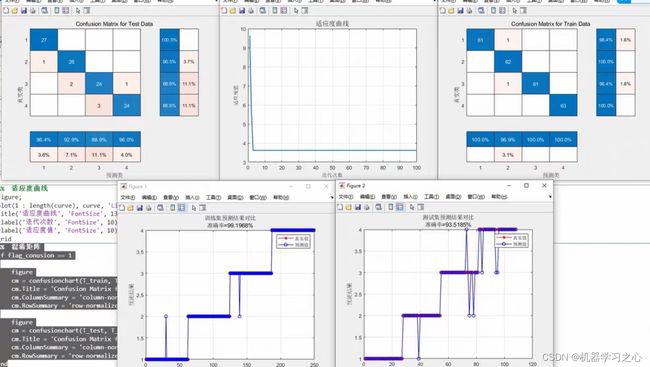Click the legend box in Figure 2 plot

coord(511,241)
